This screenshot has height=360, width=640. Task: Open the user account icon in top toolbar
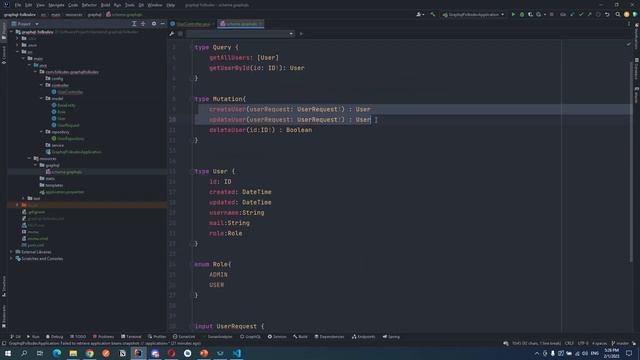click(420, 14)
